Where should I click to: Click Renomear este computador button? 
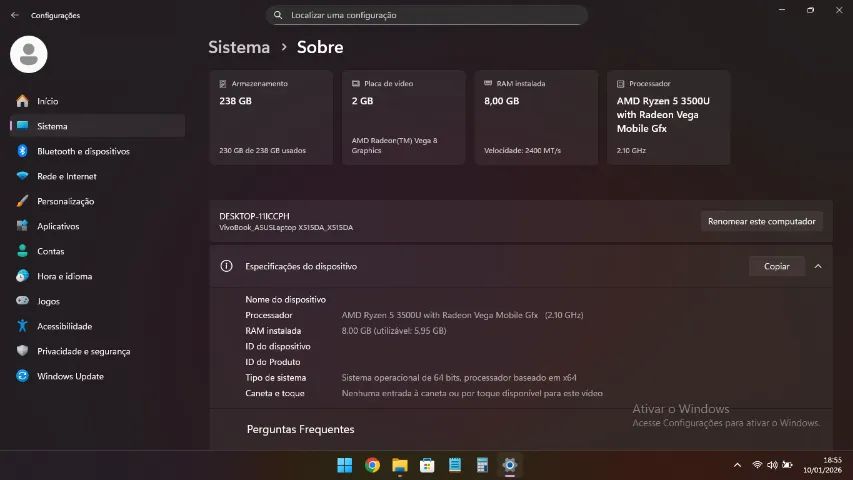[x=762, y=221]
